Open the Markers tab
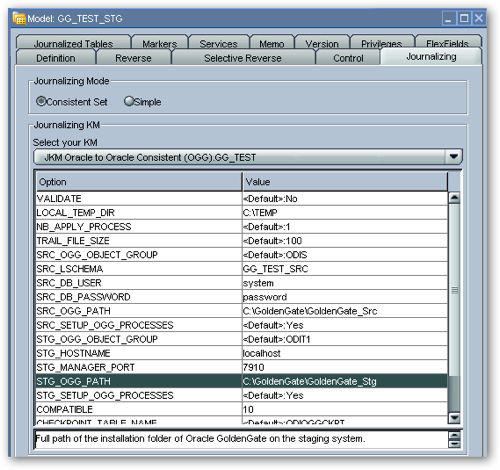The image size is (500, 470). [160, 42]
